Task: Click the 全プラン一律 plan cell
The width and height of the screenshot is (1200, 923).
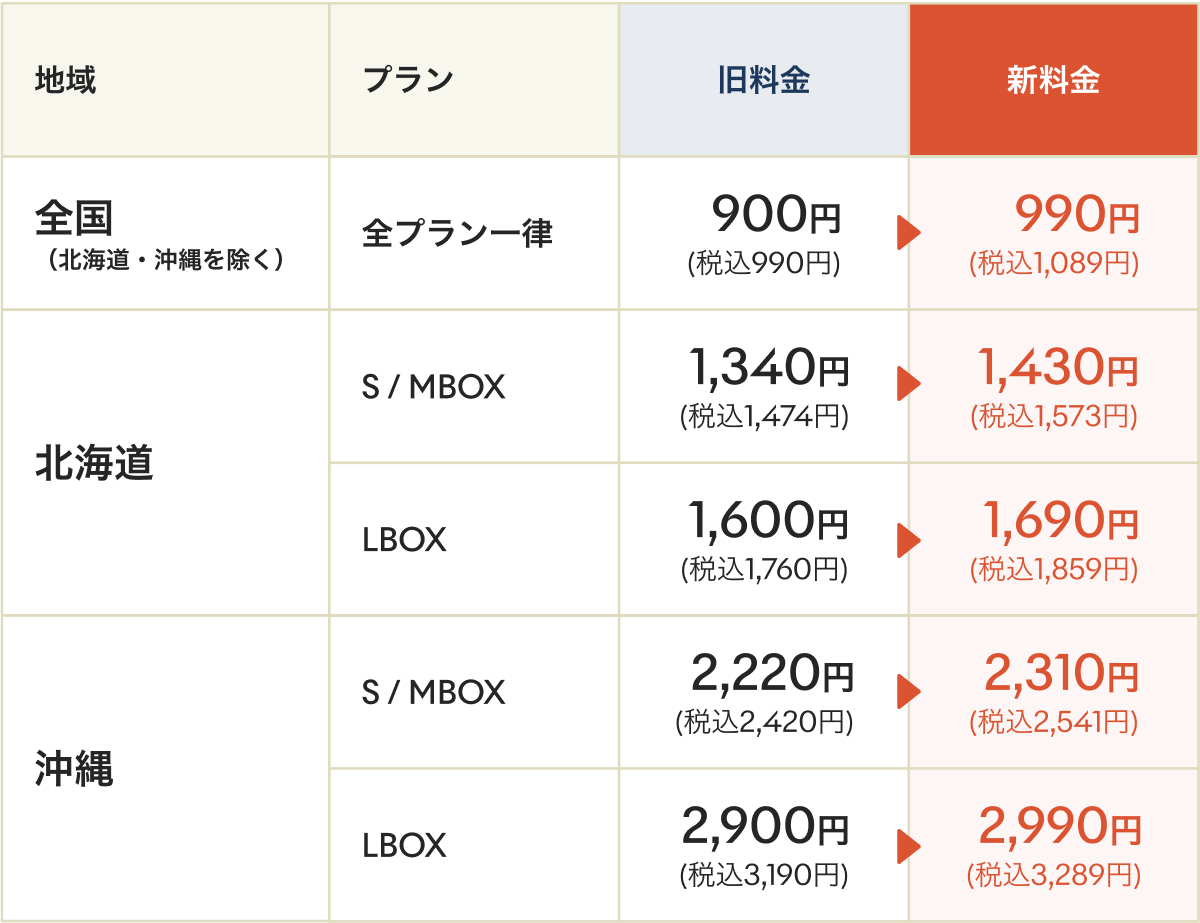Action: (x=474, y=233)
